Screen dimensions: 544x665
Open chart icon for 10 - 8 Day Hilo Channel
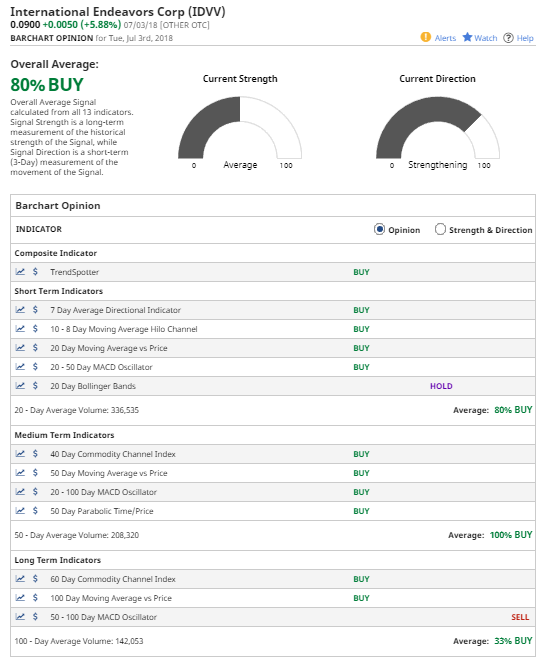[x=20, y=329]
